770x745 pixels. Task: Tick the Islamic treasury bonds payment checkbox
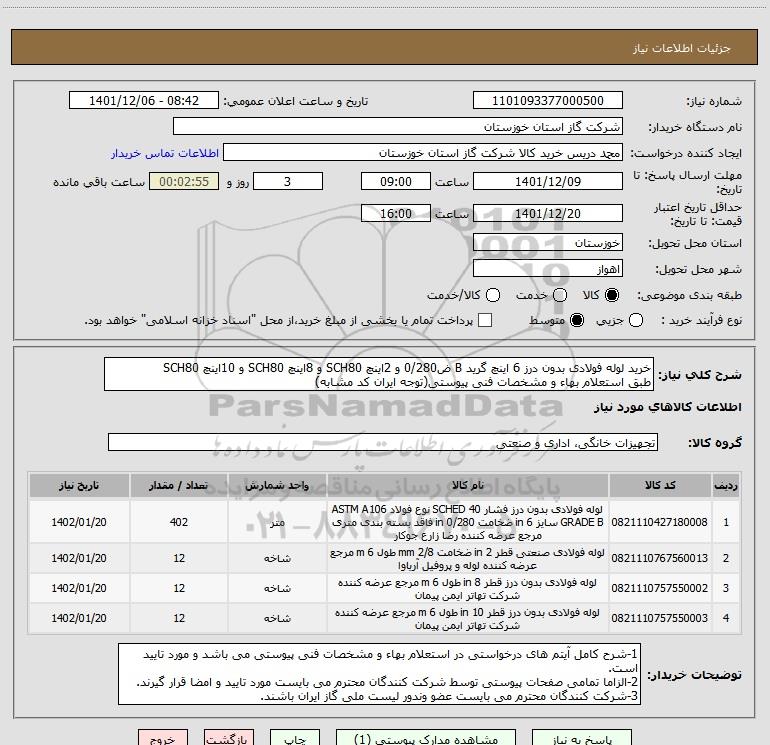485,320
